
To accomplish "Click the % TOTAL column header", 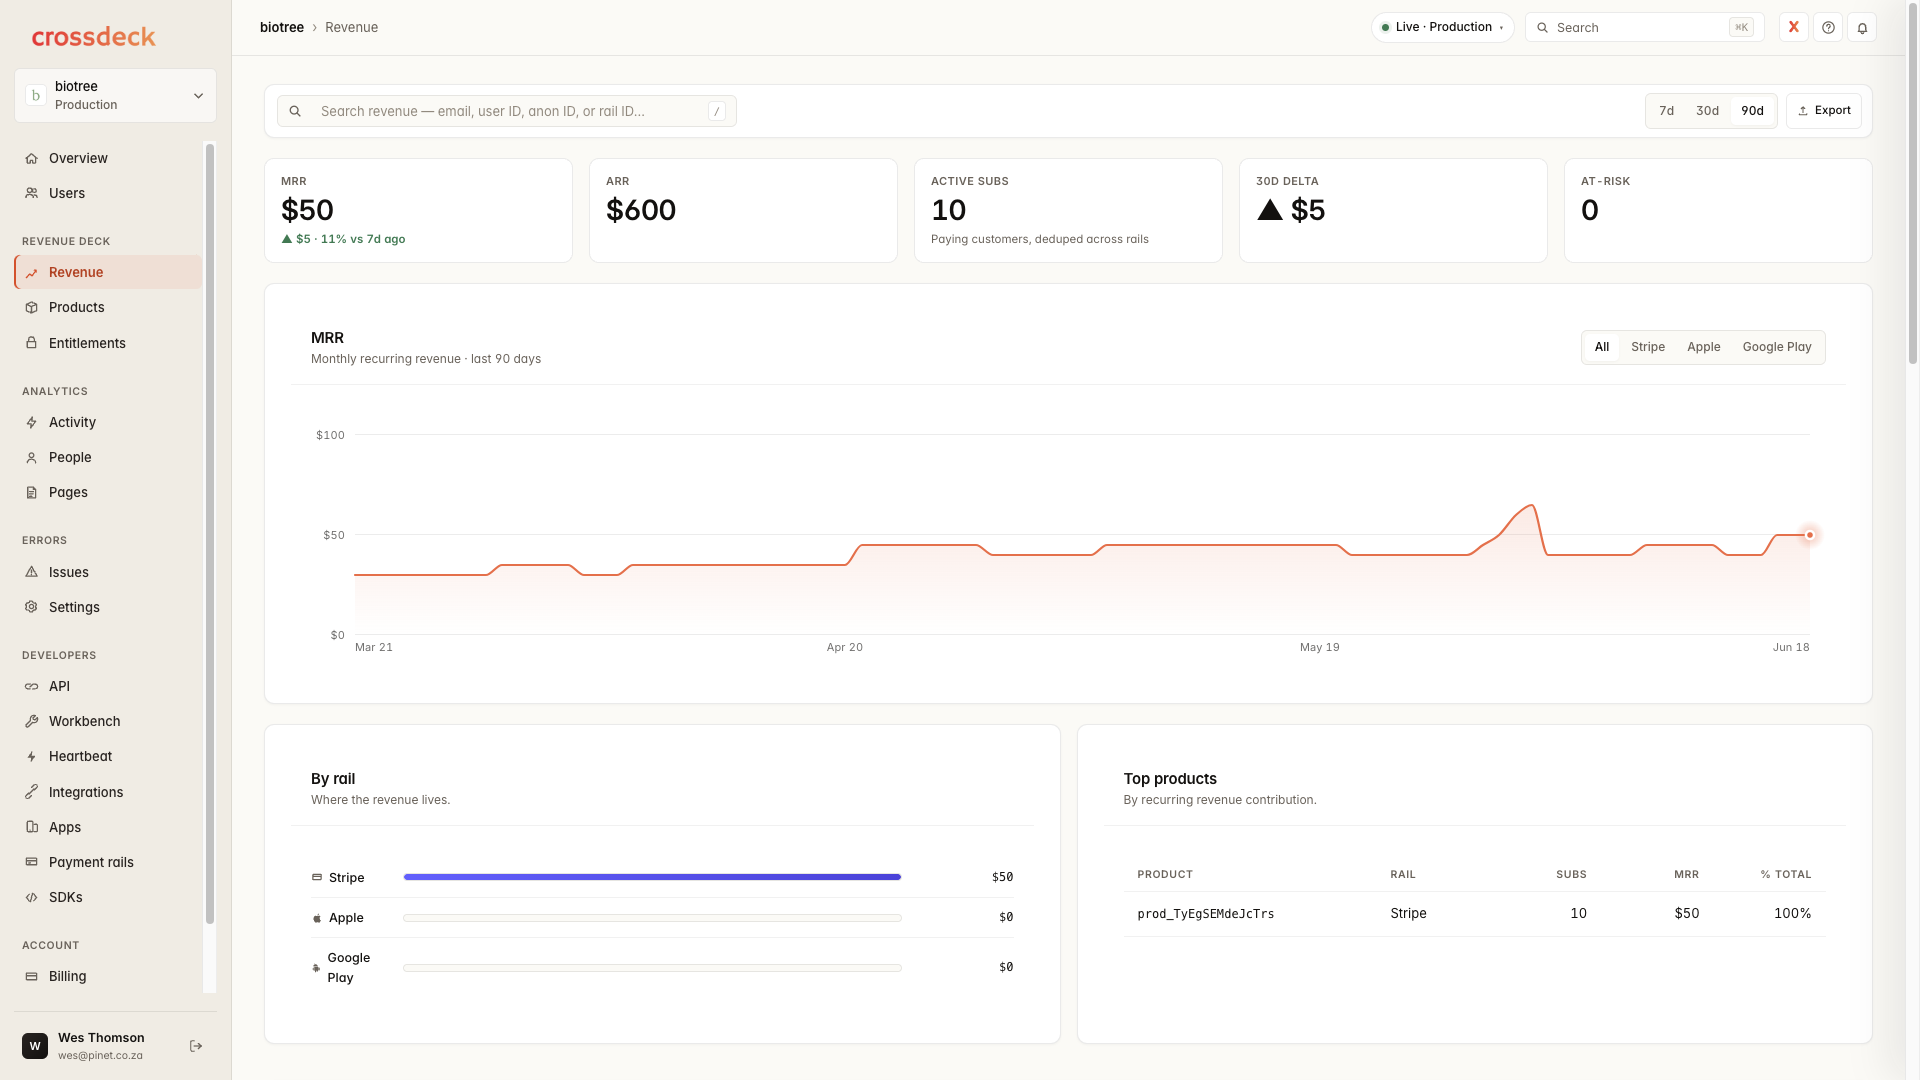I will coord(1786,875).
